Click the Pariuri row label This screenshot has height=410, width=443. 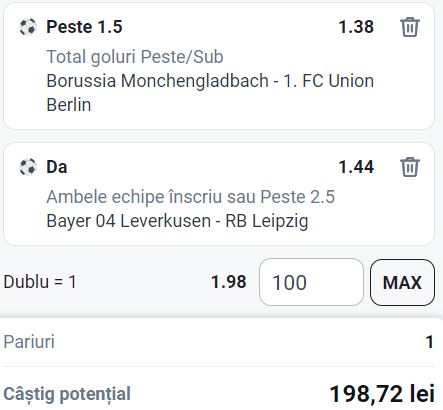29,342
